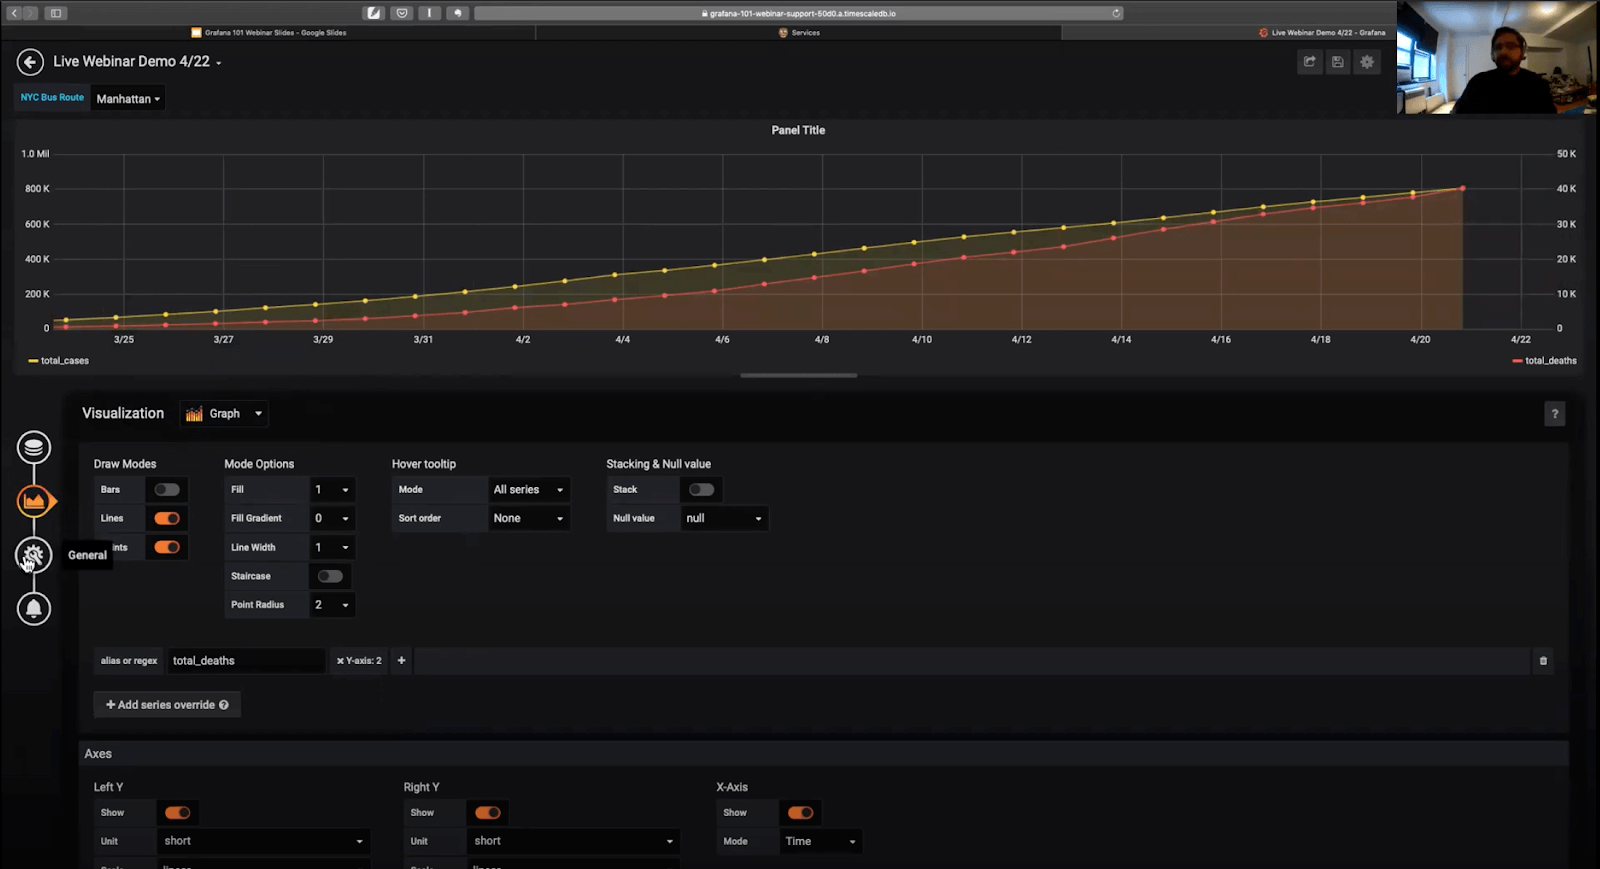Disable the Lines draw mode toggle

[x=167, y=518]
